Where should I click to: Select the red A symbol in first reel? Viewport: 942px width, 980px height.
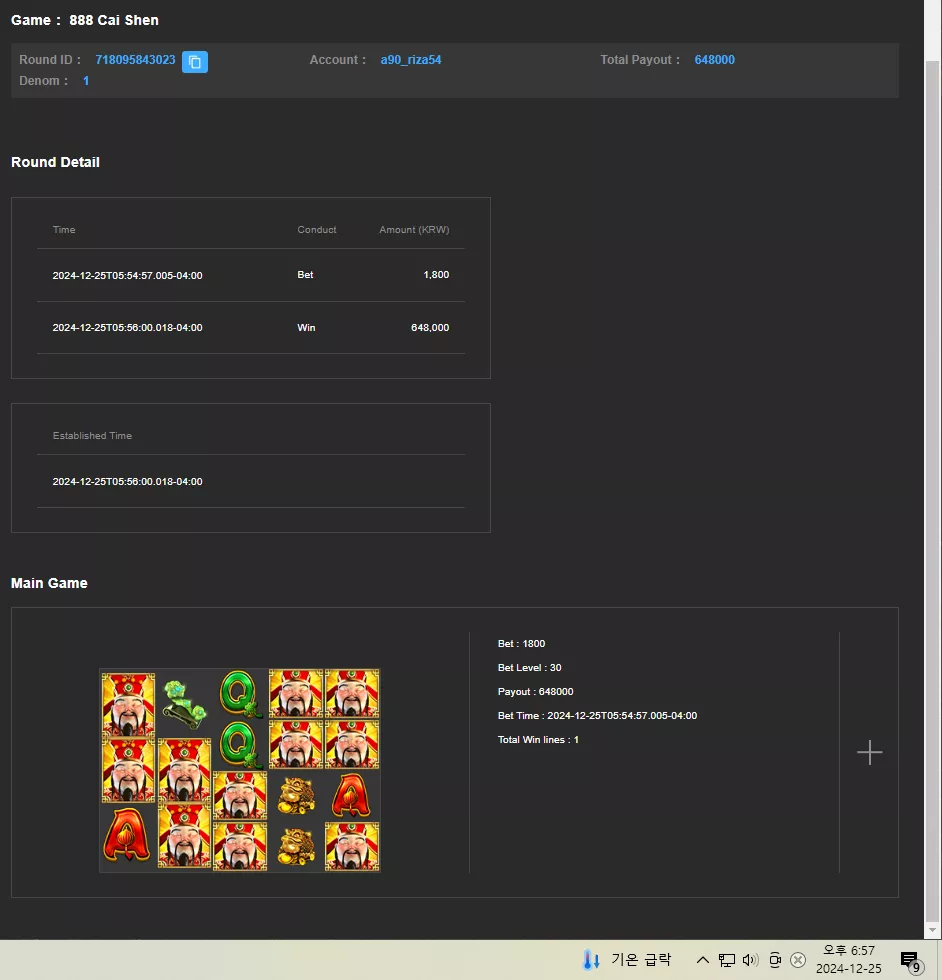127,835
